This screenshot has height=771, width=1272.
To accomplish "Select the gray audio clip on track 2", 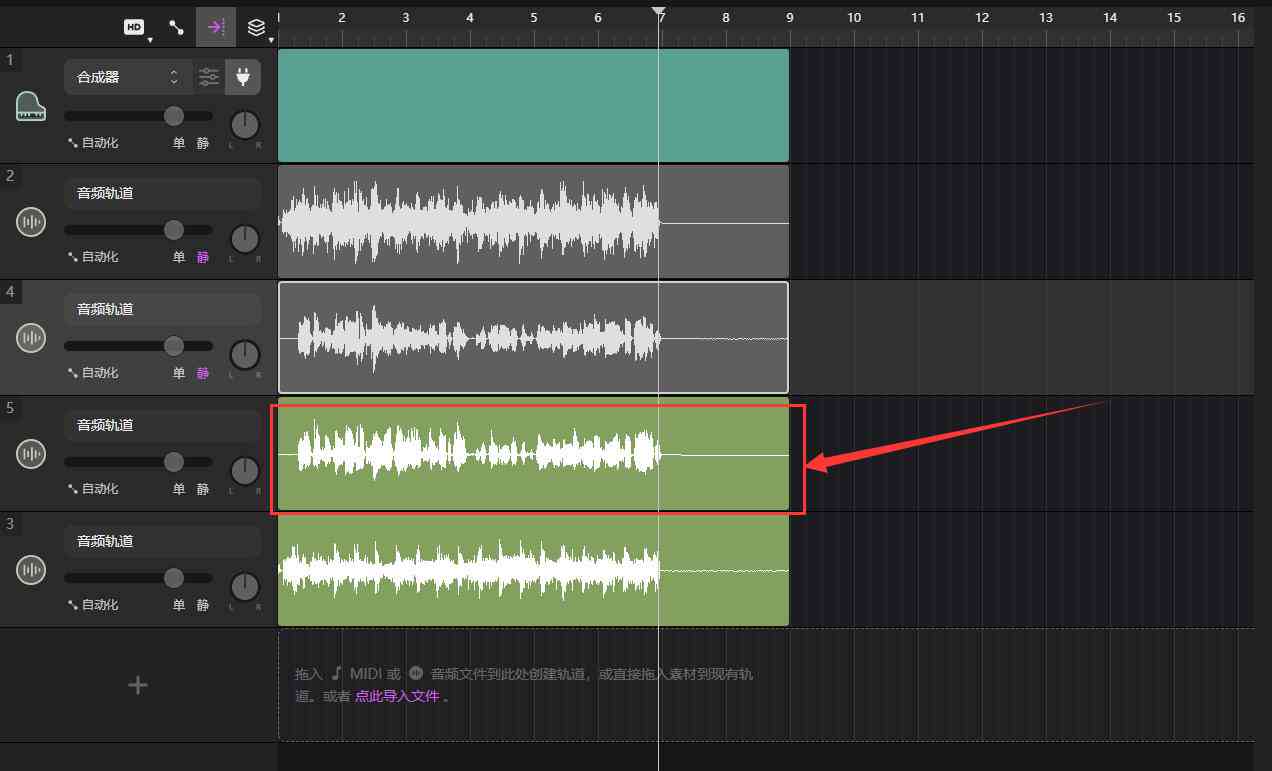I will tap(533, 221).
